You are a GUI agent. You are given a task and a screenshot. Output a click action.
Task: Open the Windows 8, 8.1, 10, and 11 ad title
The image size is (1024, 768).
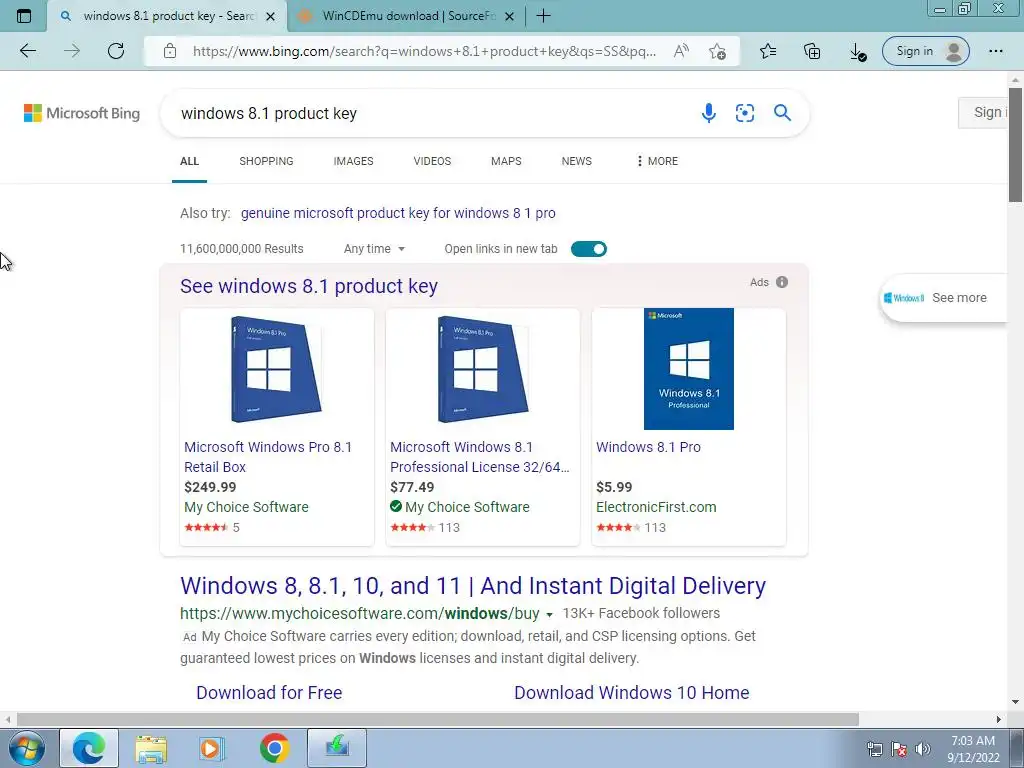(x=473, y=586)
